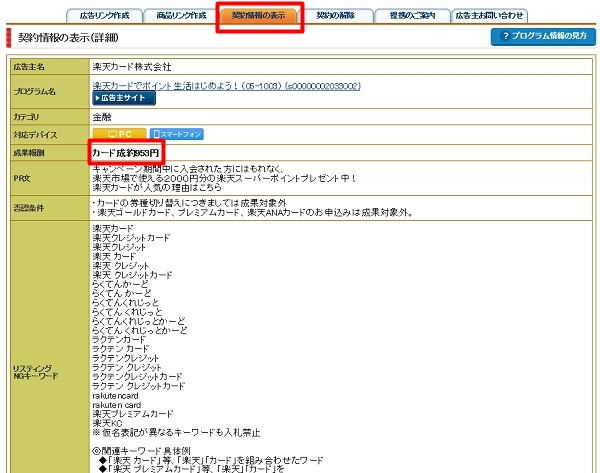Screen dimensions: 600x473
Task: Click the 関連キーワード具体例 heading
Action: coord(141,451)
